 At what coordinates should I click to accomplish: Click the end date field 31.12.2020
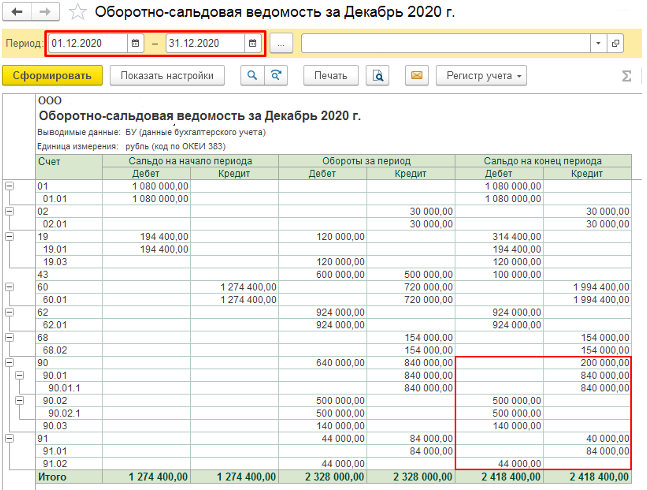tap(205, 43)
